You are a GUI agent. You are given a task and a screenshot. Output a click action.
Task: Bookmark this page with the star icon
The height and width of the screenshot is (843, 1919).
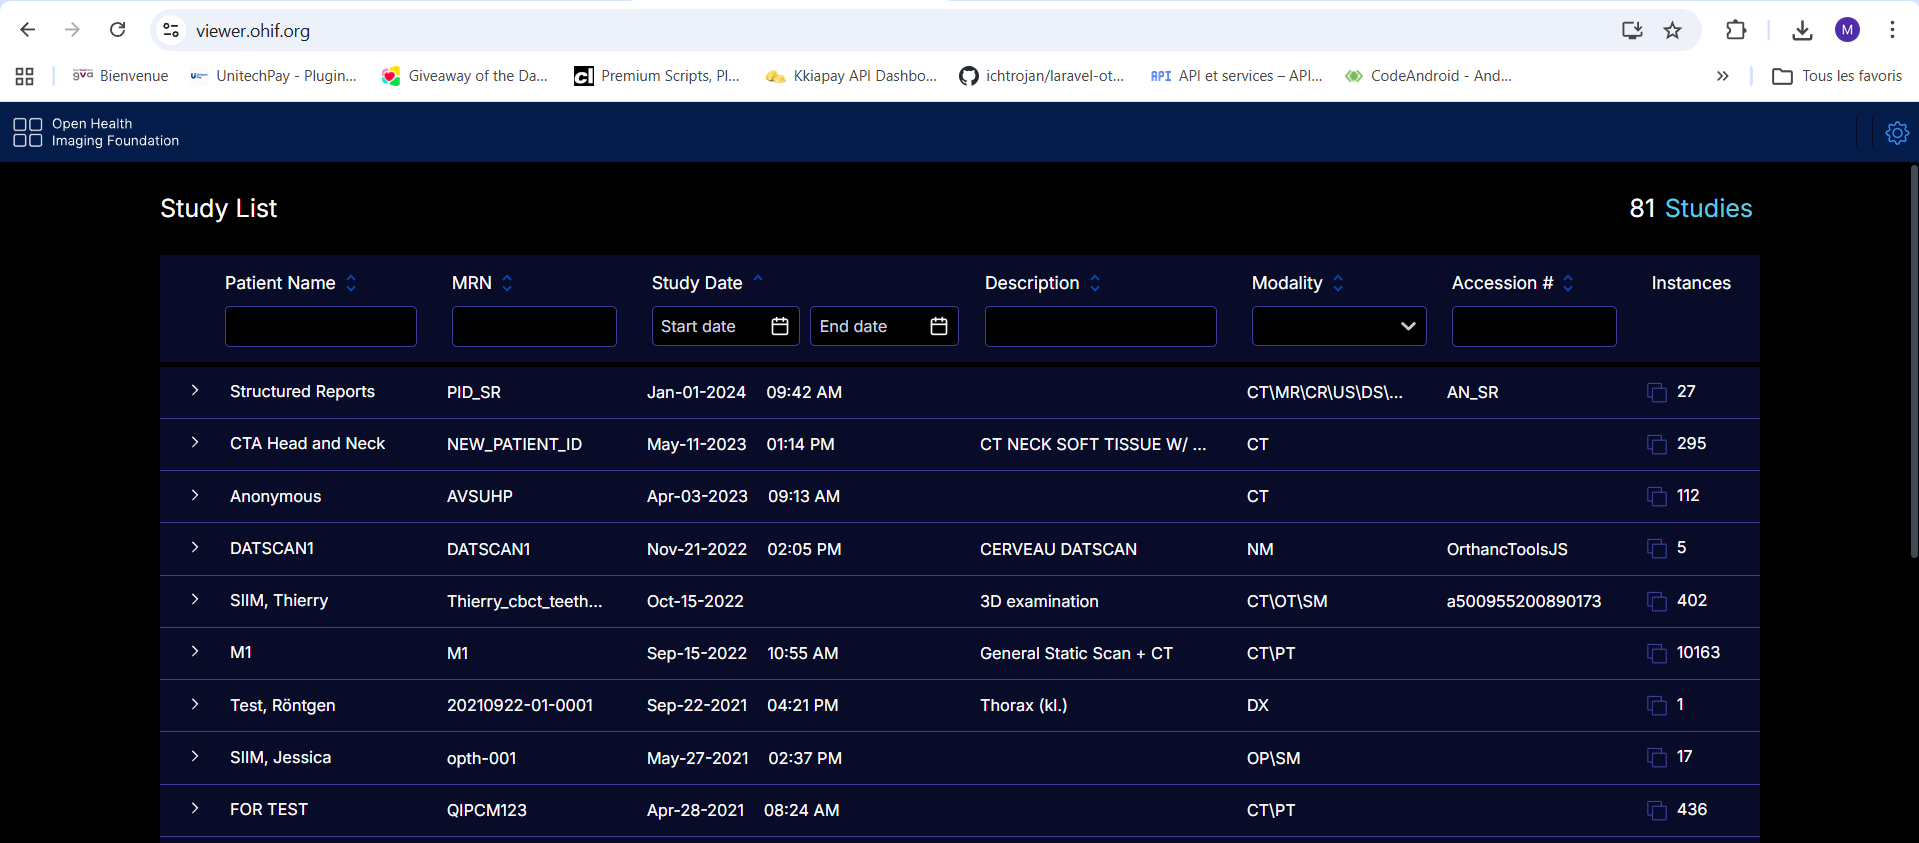(1672, 31)
